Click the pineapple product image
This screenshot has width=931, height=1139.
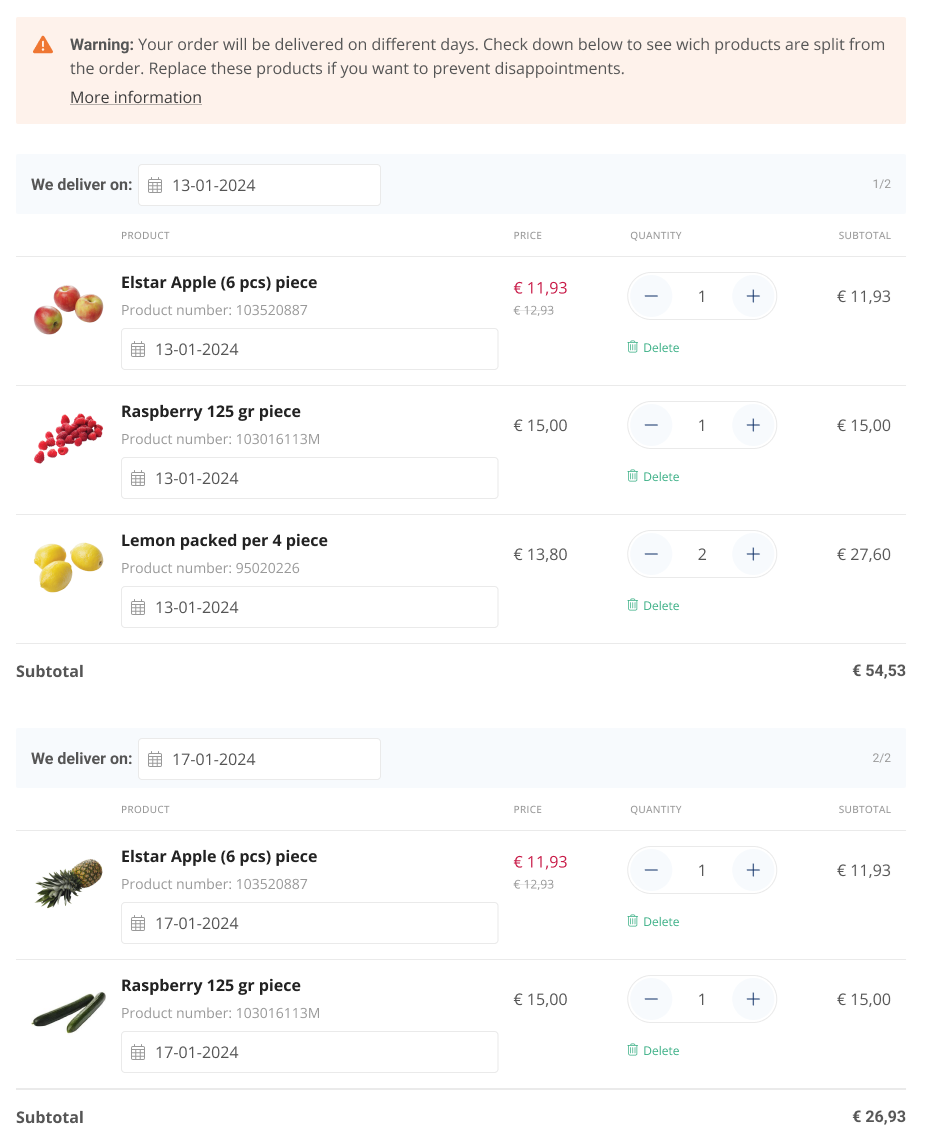(x=68, y=882)
